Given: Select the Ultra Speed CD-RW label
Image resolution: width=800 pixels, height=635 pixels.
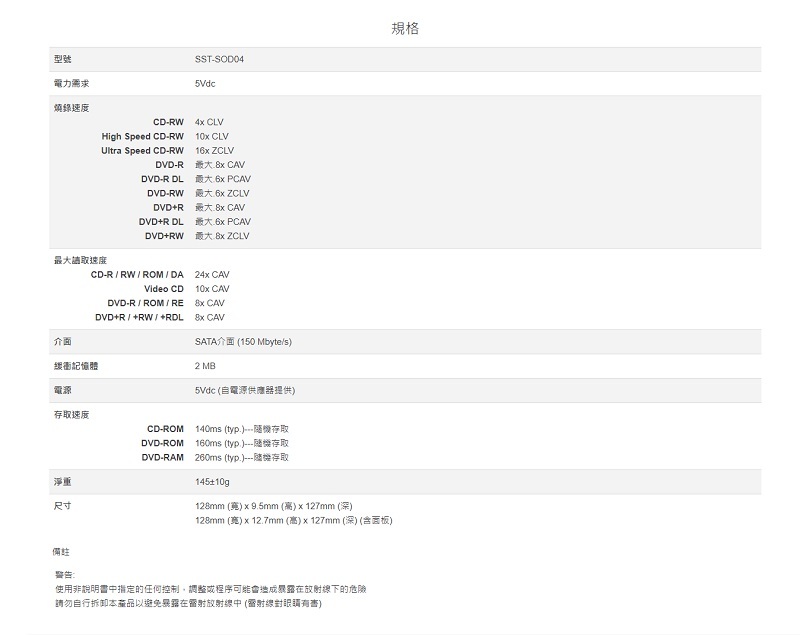Looking at the screenshot, I should 142,151.
